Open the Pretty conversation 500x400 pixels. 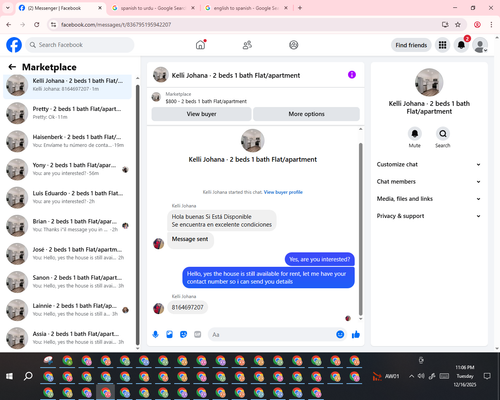(x=67, y=113)
